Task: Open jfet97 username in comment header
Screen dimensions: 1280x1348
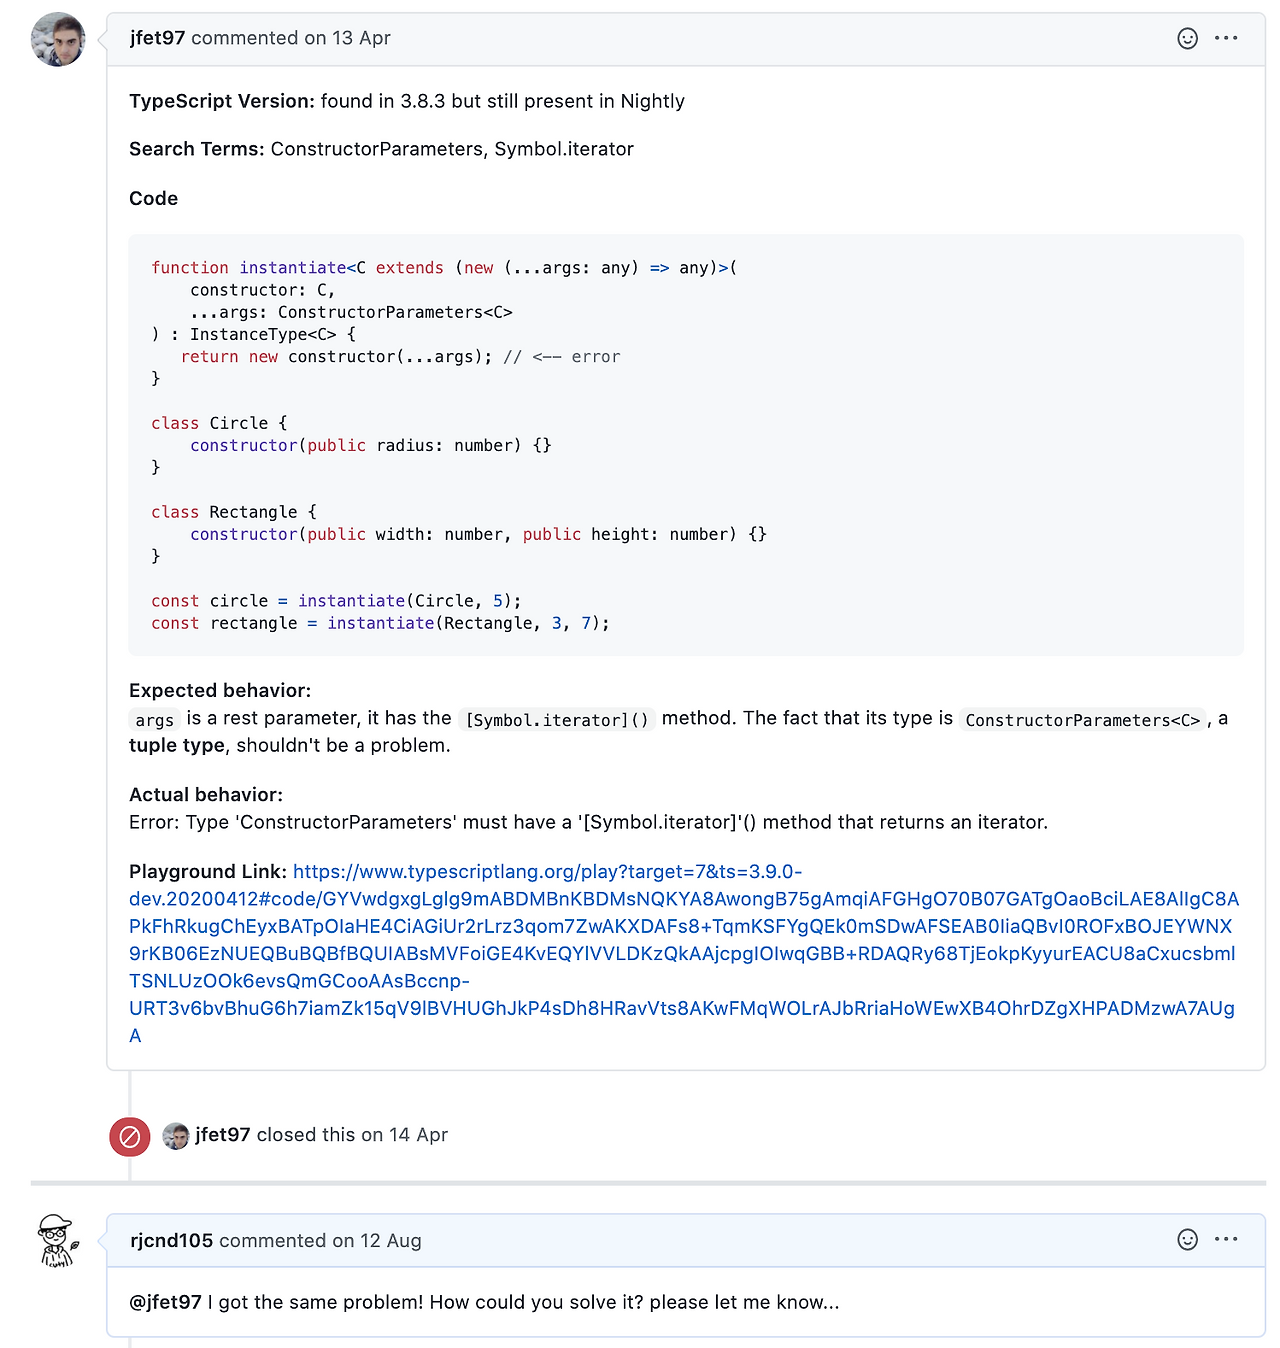Action: click(157, 38)
